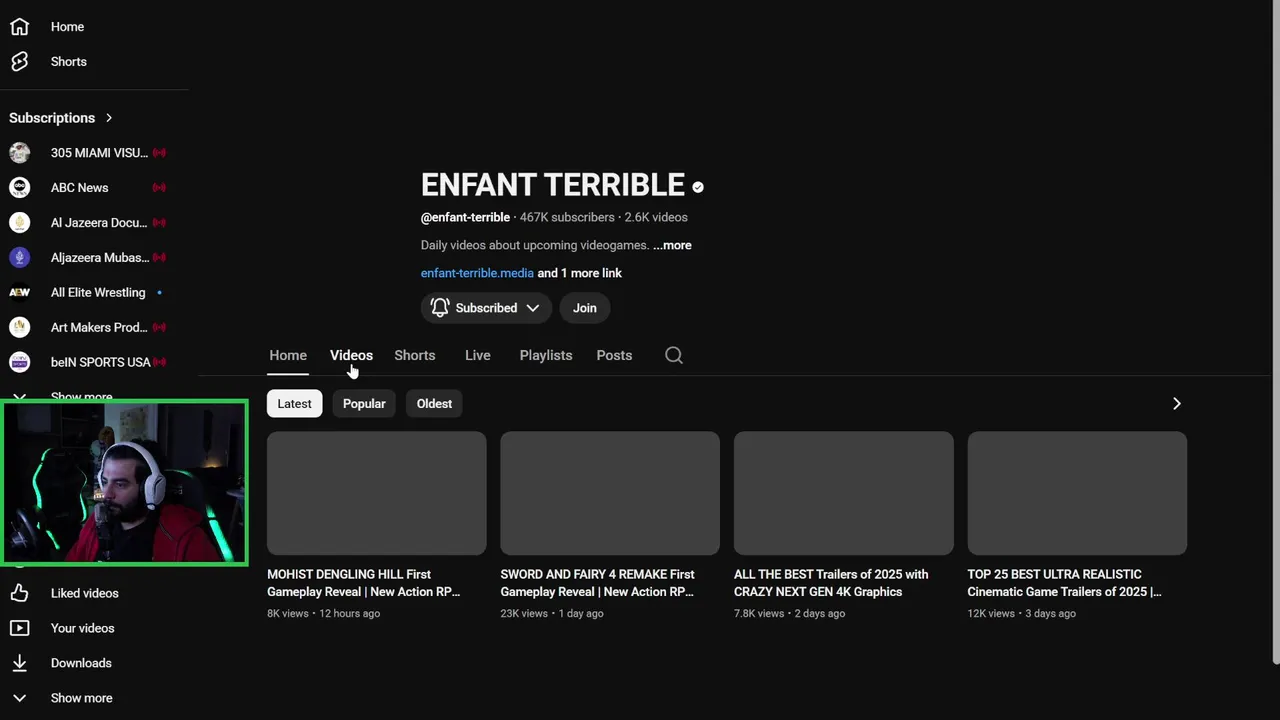The height and width of the screenshot is (720, 1280).
Task: Select the Oldest filter chip
Action: pyautogui.click(x=434, y=404)
